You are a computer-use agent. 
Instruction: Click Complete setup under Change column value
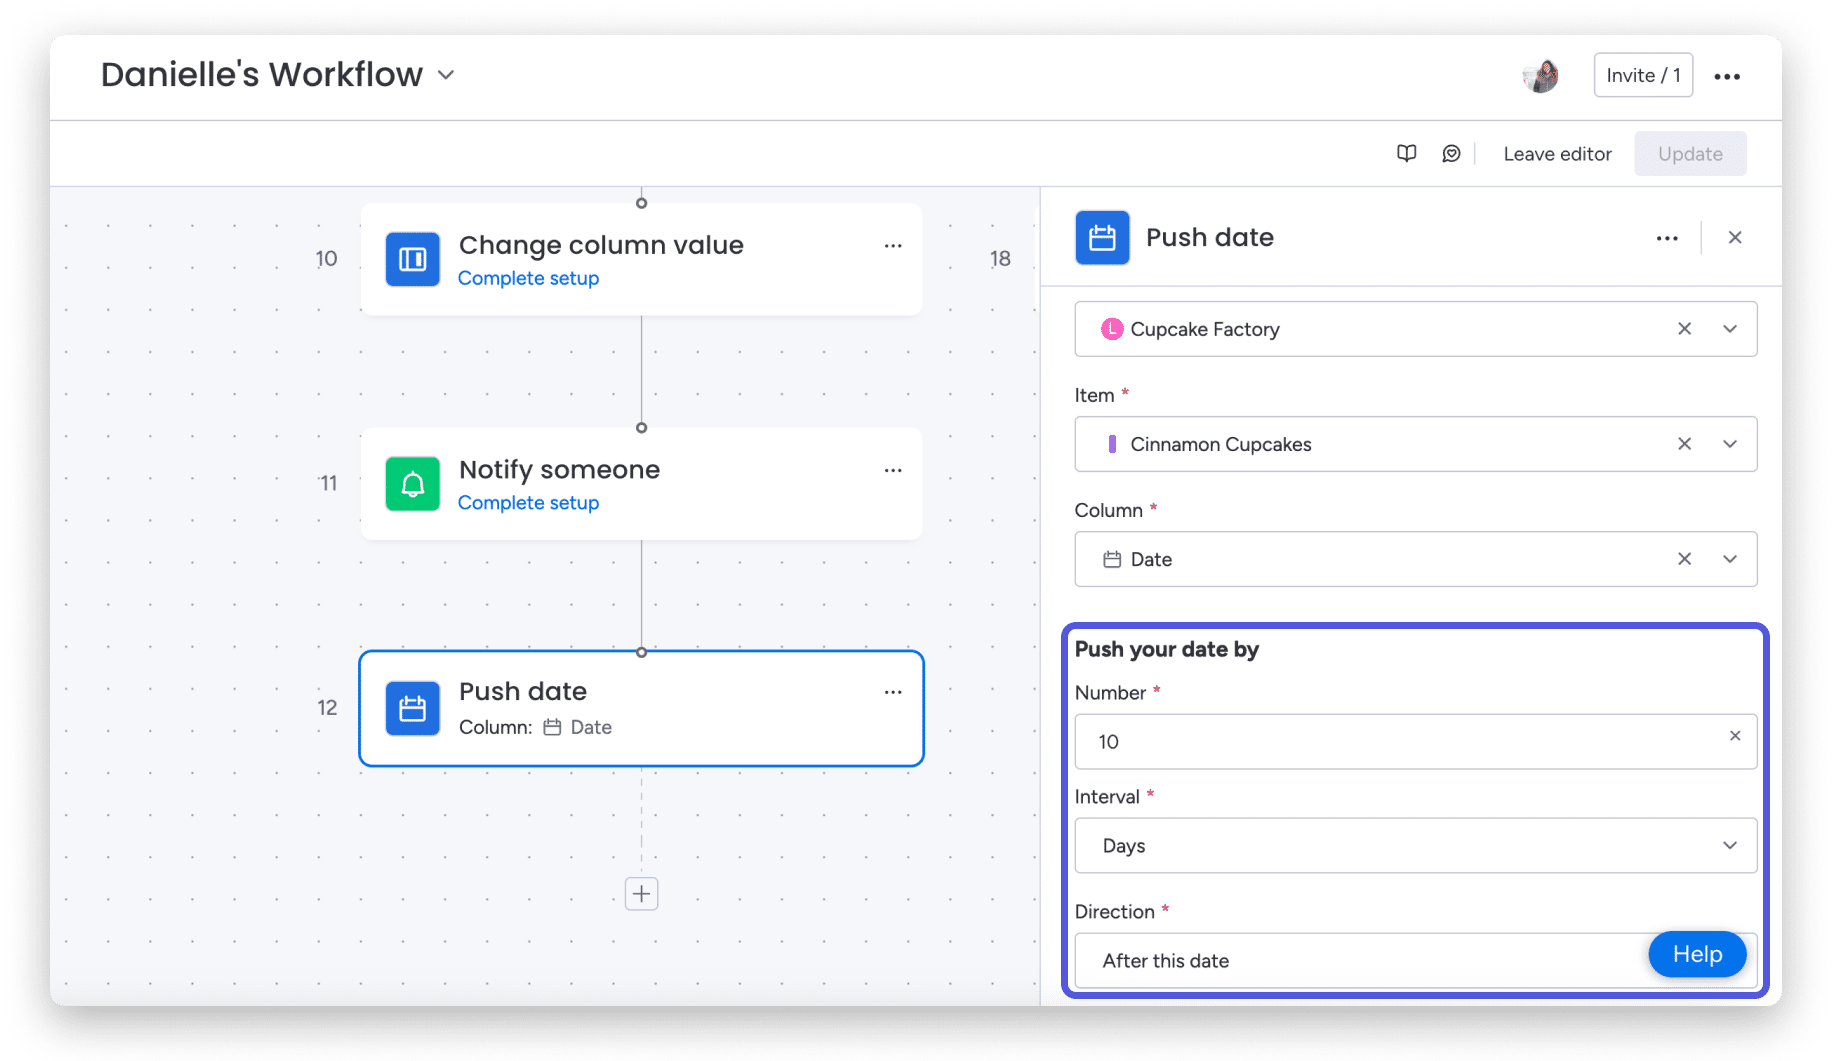click(x=528, y=278)
